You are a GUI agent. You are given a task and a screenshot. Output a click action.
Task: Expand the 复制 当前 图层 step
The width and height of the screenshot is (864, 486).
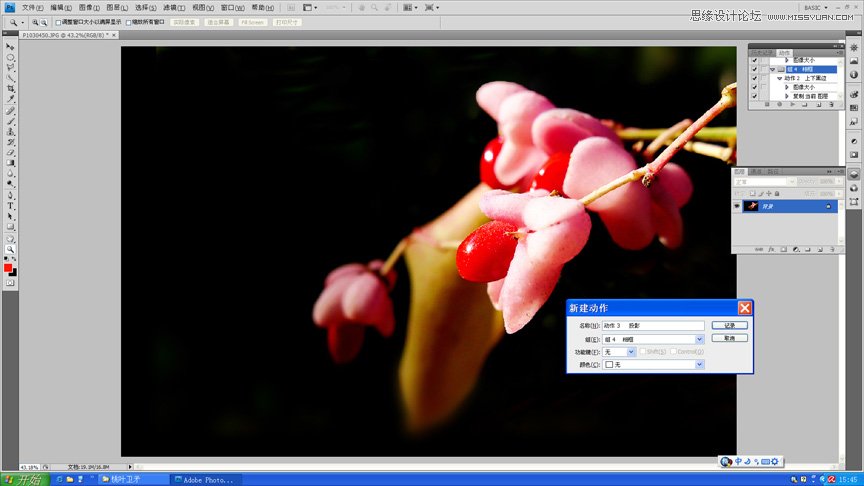787,96
